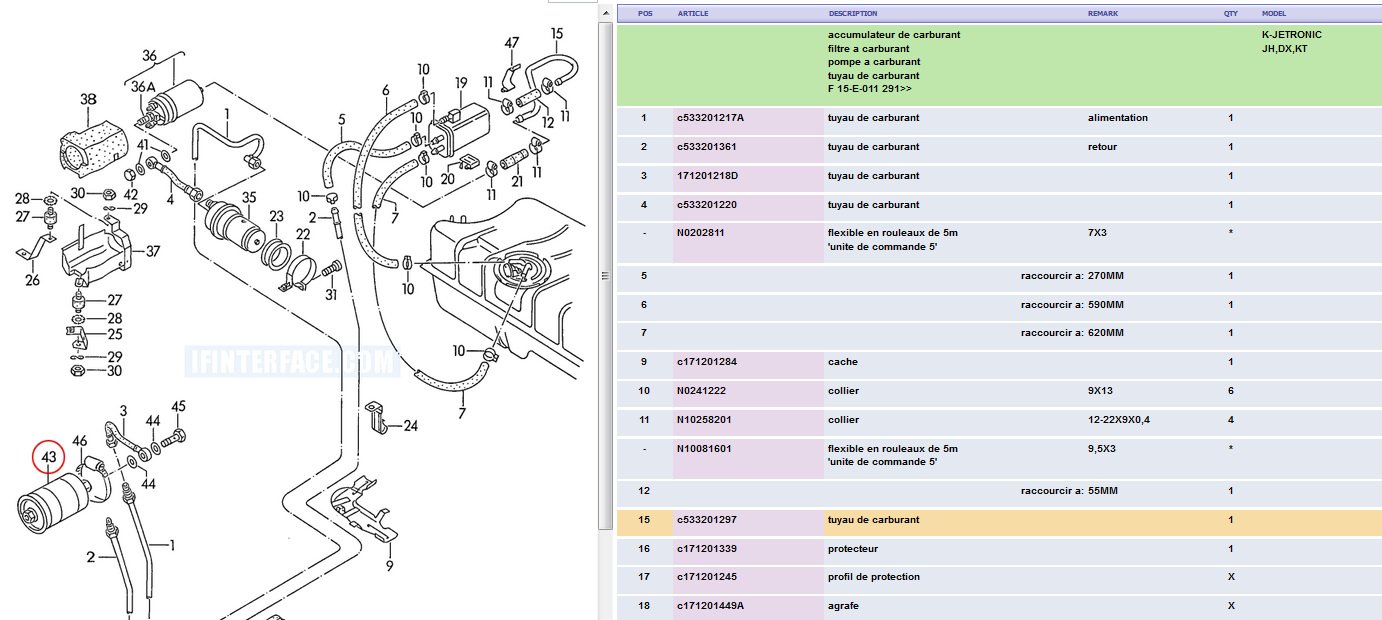This screenshot has width=1382, height=620.
Task: Click the '9X13' collier remark cell
Action: [x=1100, y=391]
